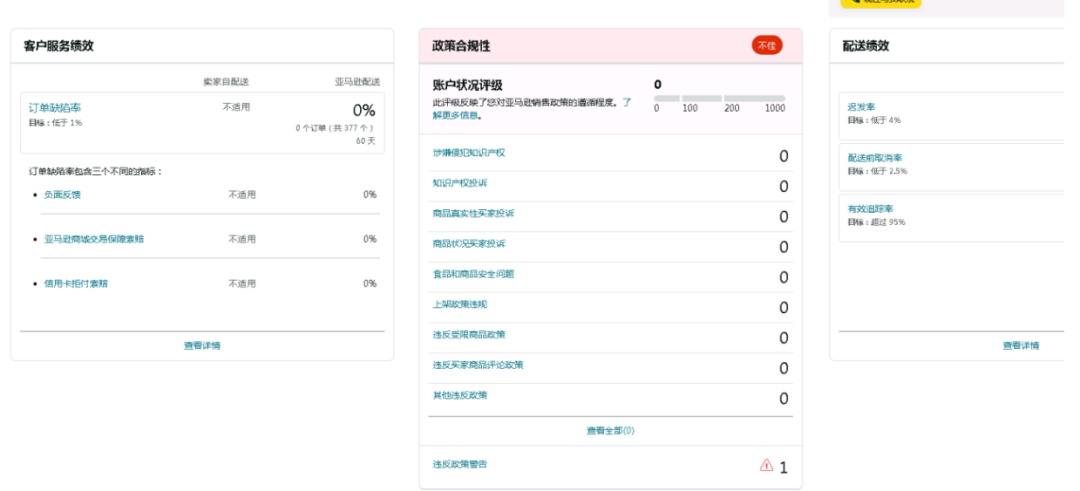1080x491 pixels.
Task: Click 查看详情 in 客户服务绩效 card
Action: point(202,346)
